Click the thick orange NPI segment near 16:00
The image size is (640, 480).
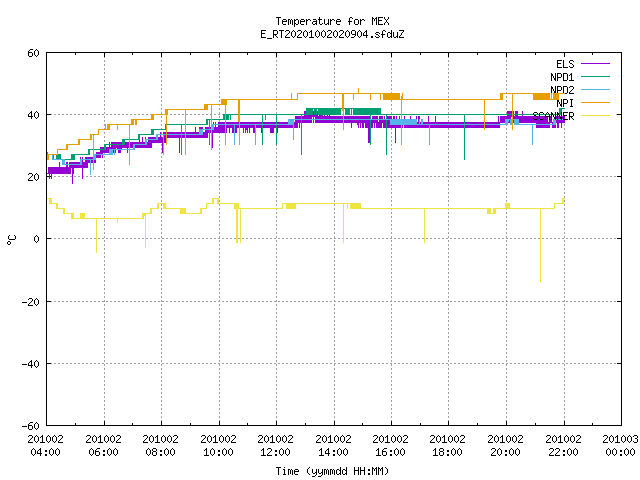(391, 96)
